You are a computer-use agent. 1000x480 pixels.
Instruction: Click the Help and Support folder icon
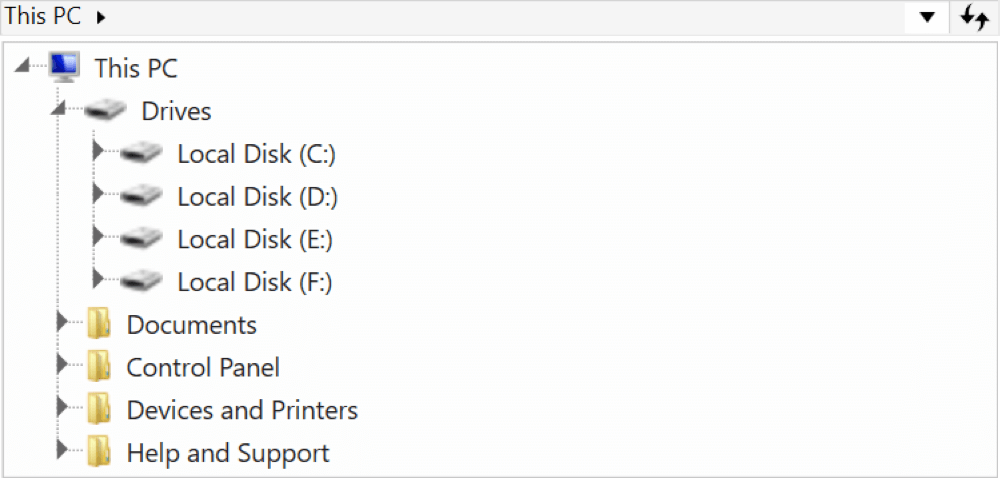point(98,453)
